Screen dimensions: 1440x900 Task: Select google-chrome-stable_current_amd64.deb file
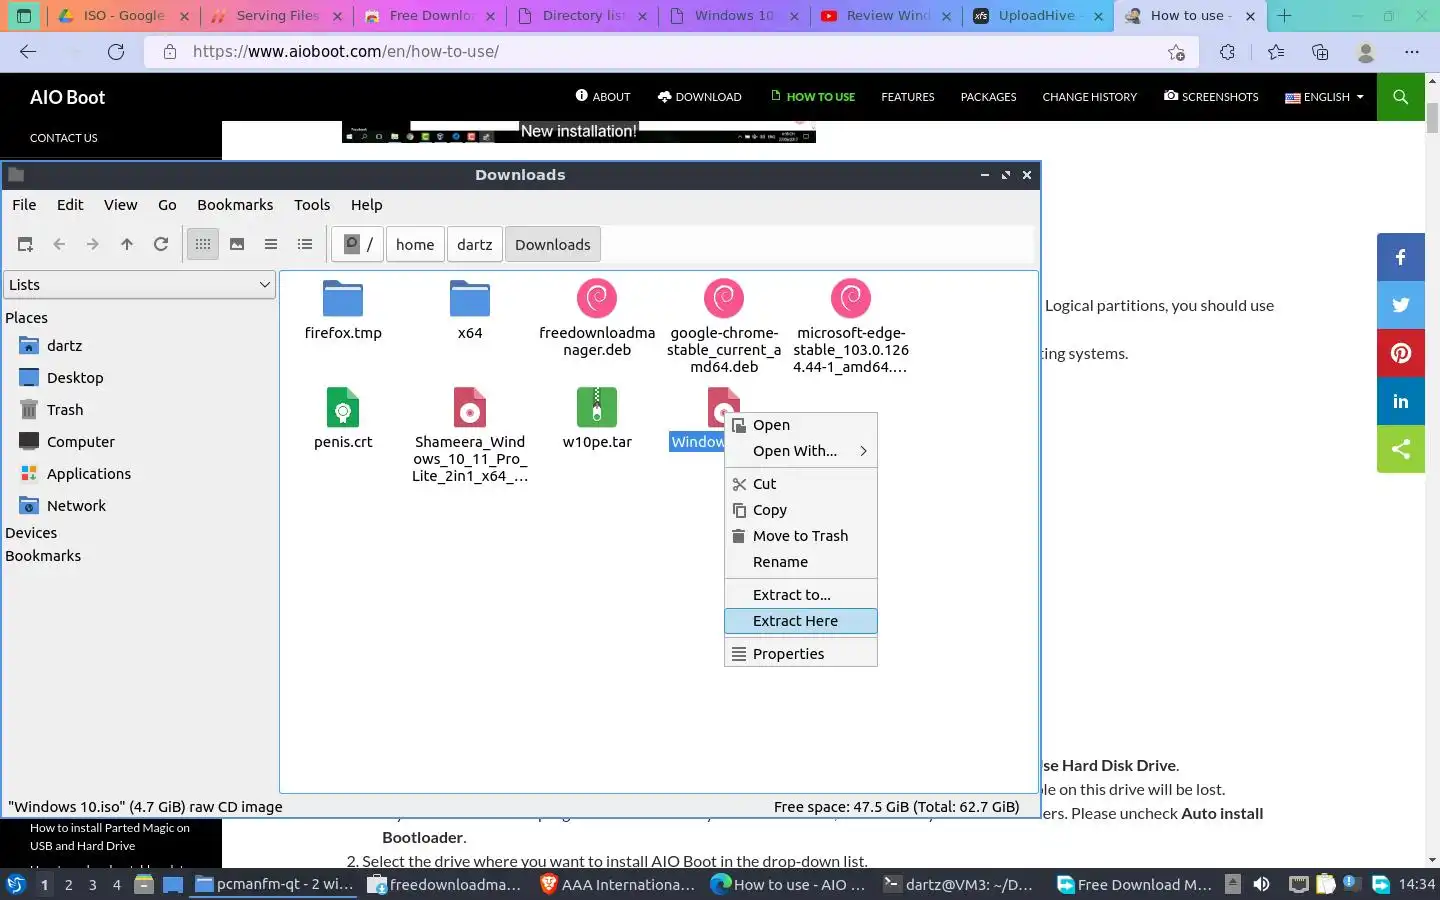pos(724,326)
